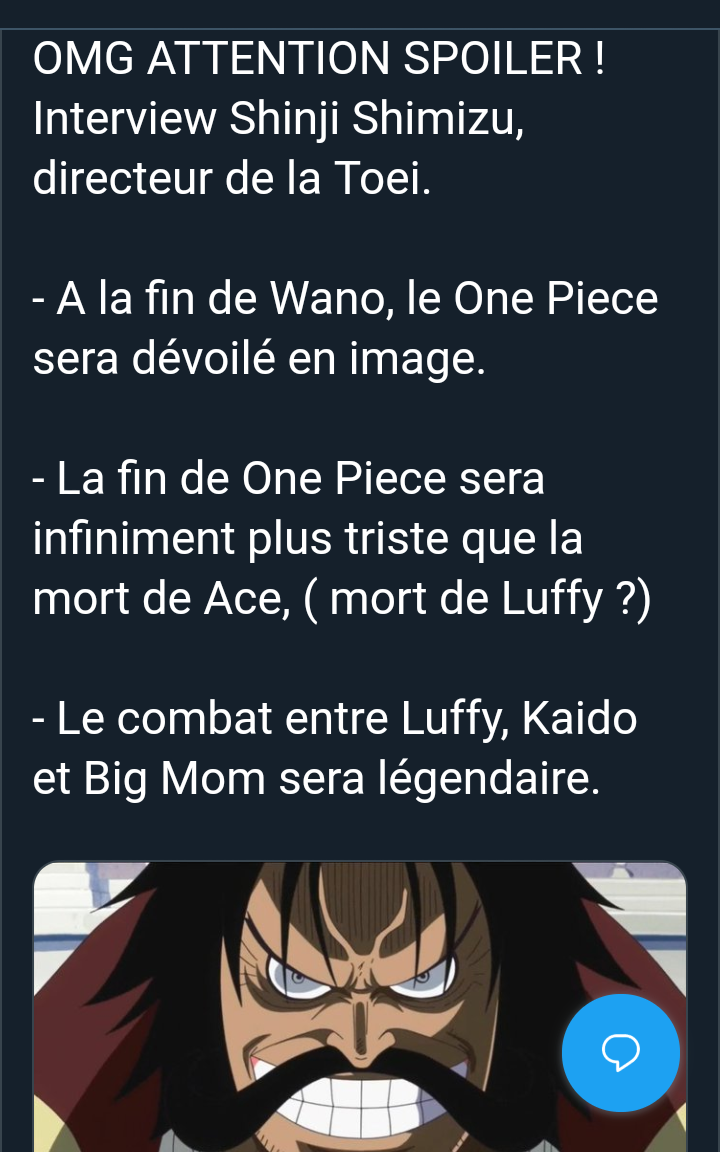Click the word 'légendaire.' ending the tweet

click(489, 779)
